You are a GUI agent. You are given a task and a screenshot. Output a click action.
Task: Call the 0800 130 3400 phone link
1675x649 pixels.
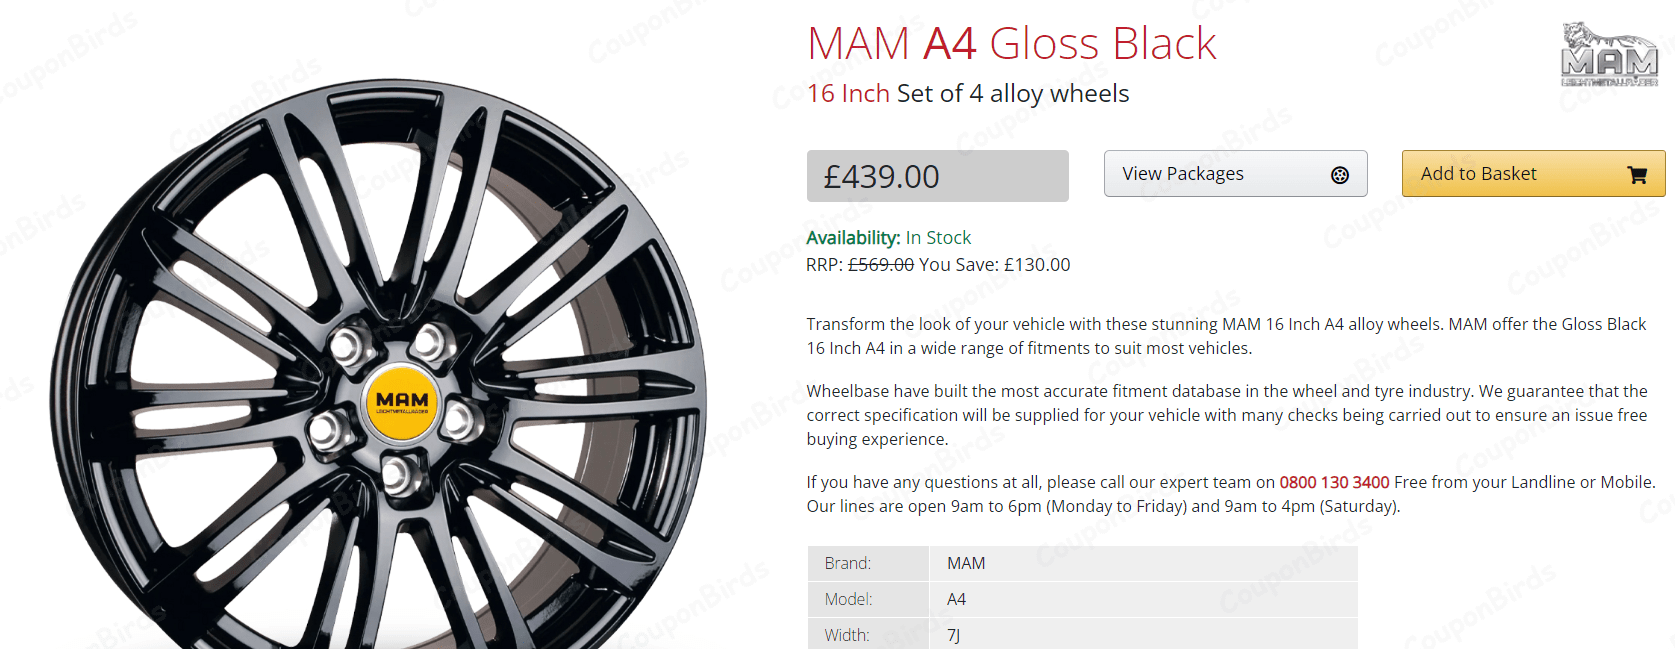(x=1334, y=481)
